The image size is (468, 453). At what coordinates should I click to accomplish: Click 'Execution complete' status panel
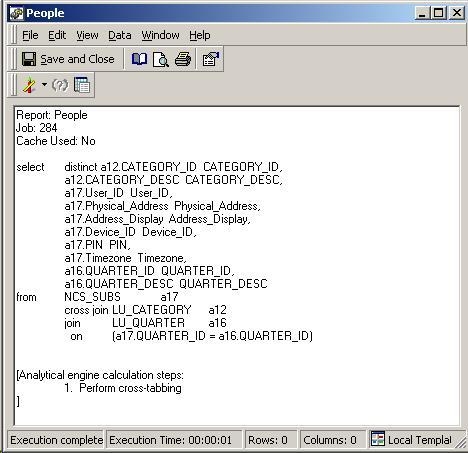(56, 440)
